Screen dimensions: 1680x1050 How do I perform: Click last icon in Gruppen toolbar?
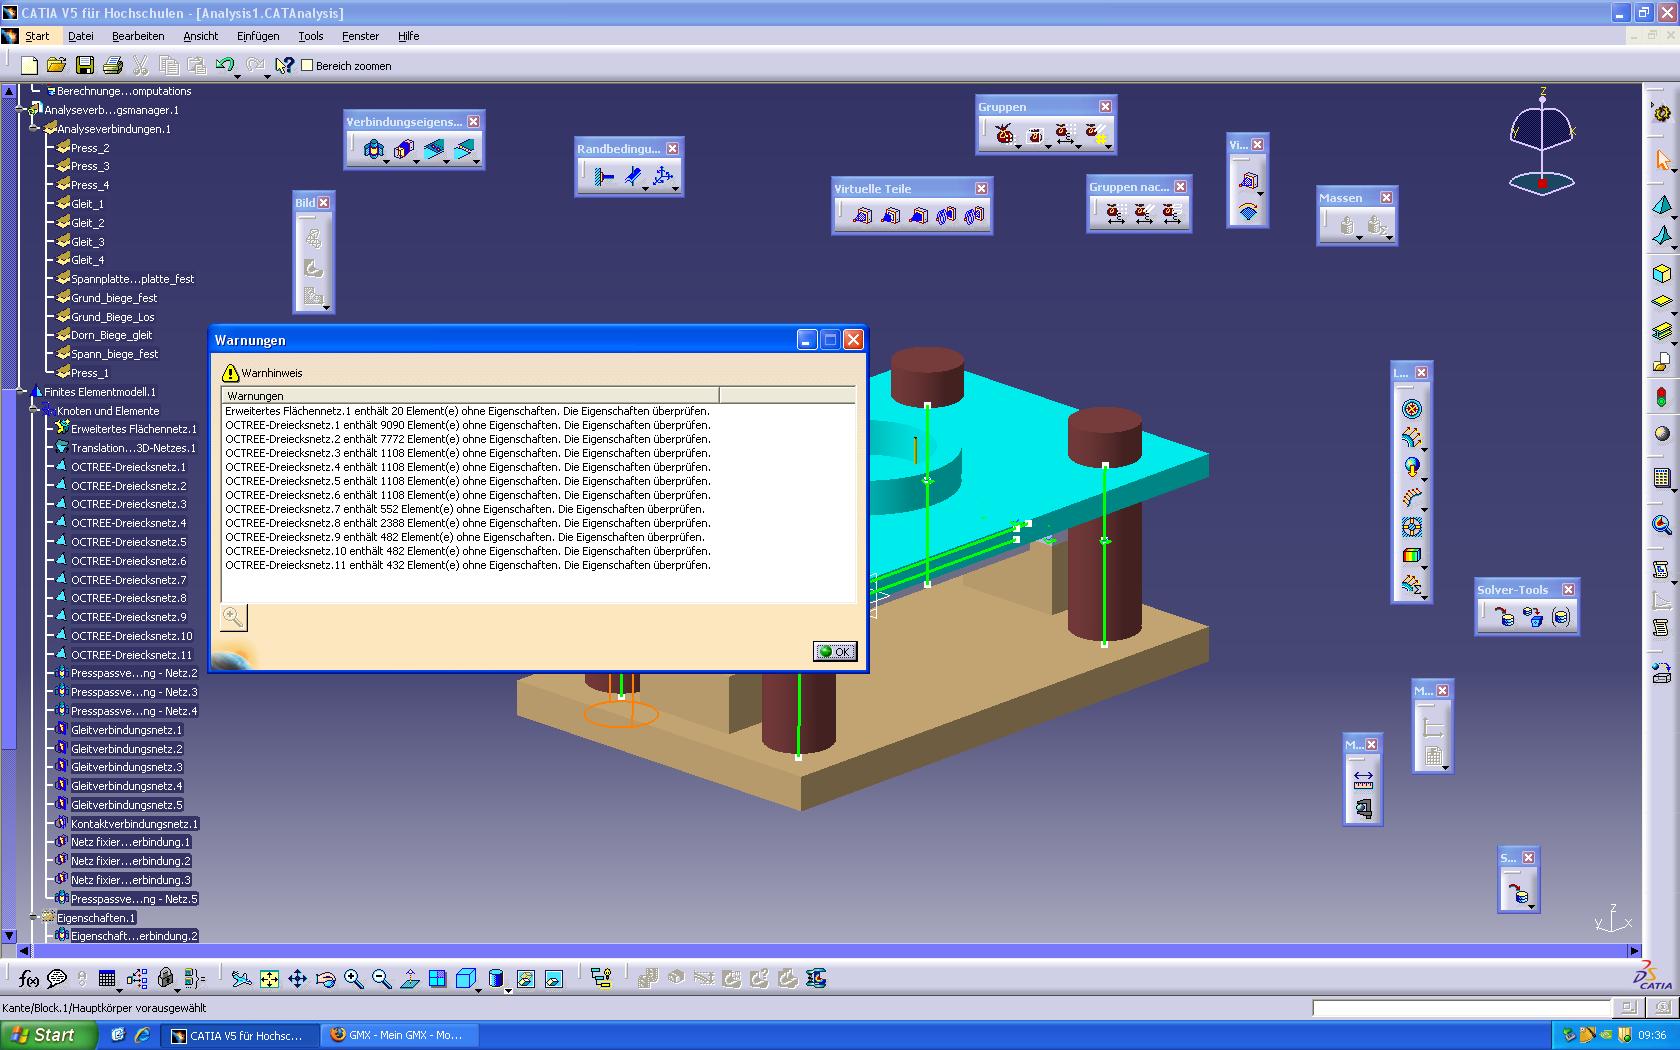tap(1095, 134)
